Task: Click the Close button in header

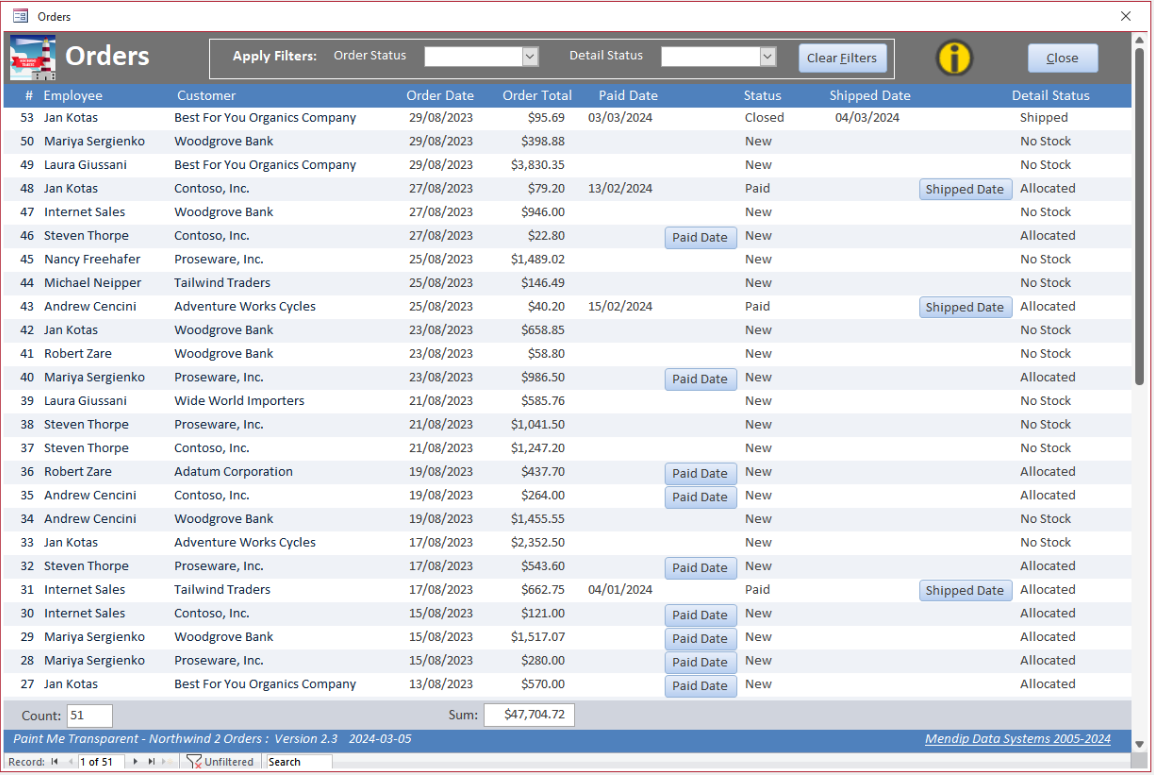Action: 1062,58
